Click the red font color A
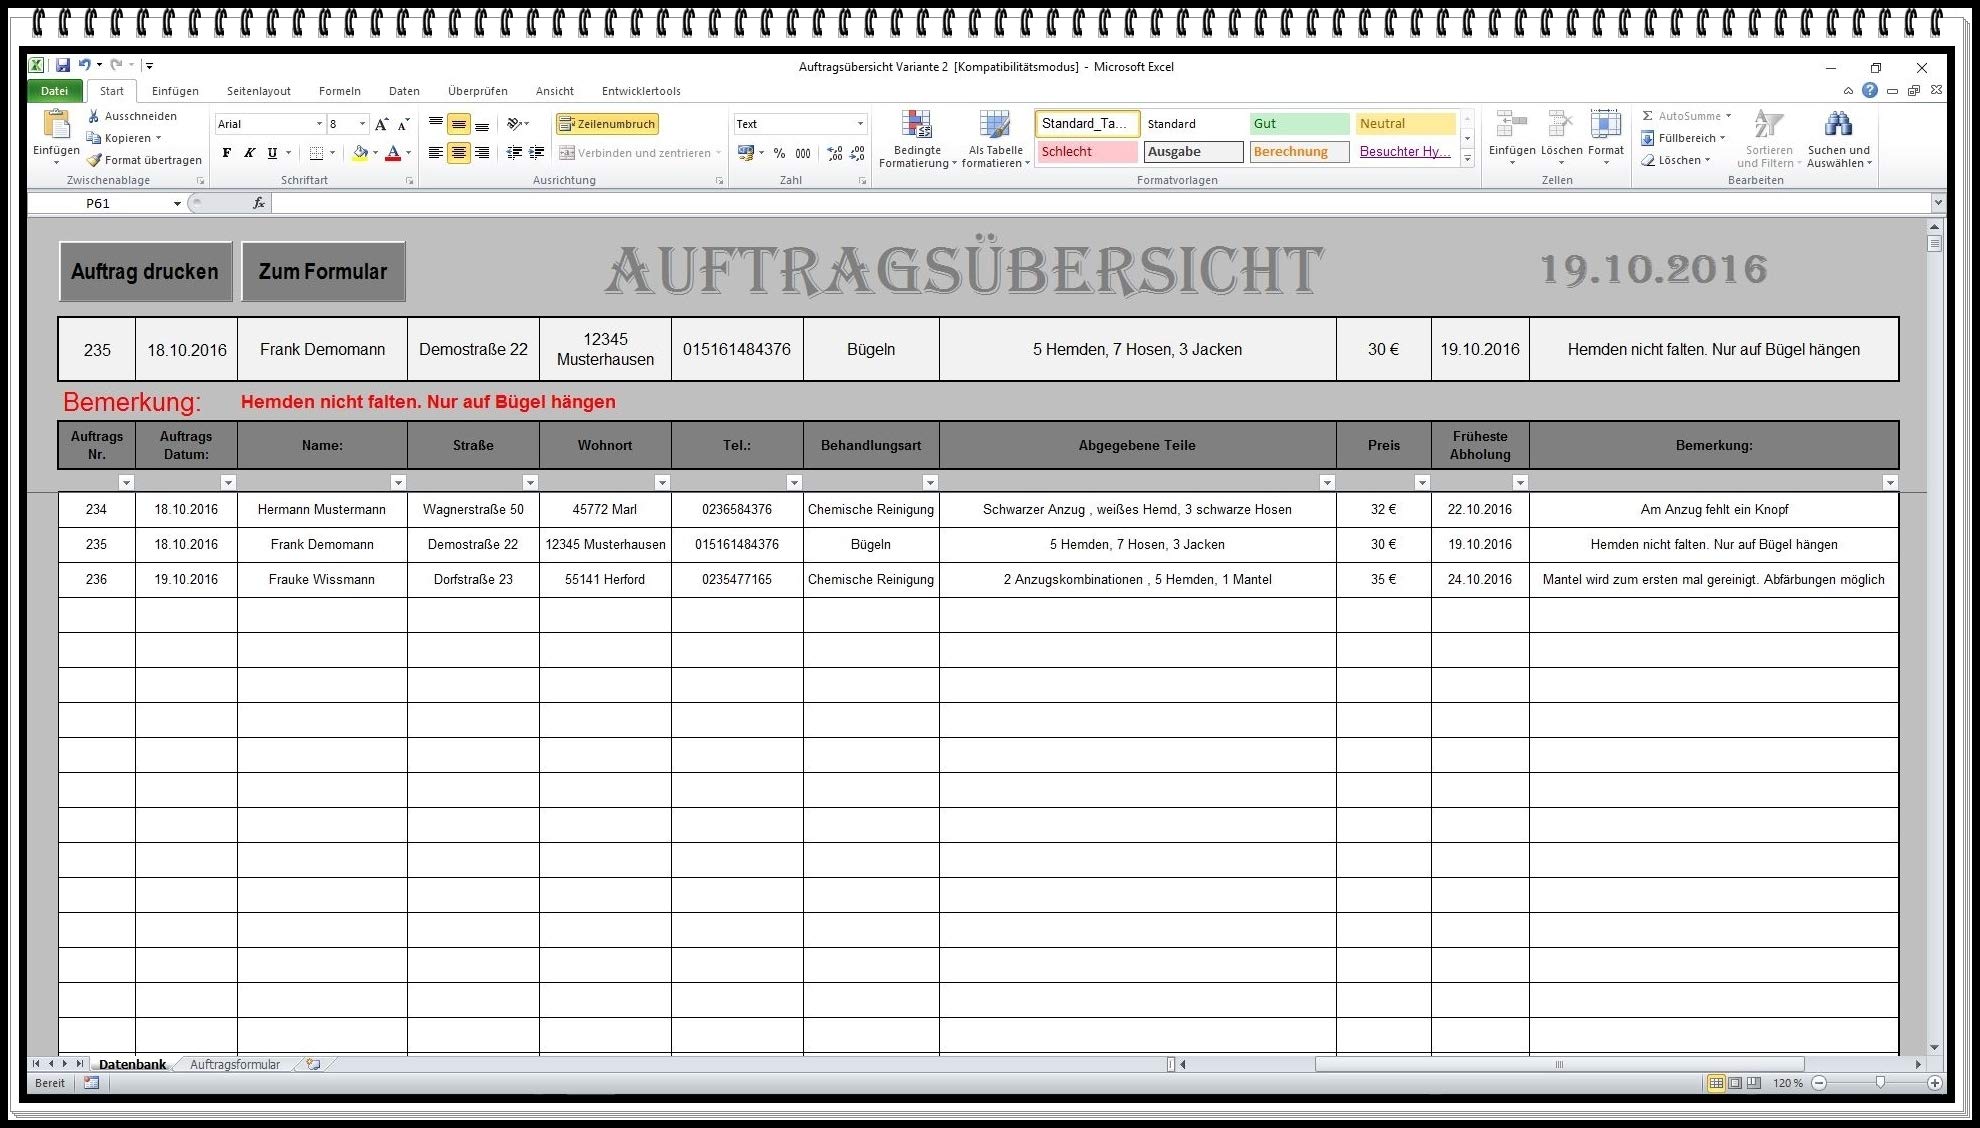Image resolution: width=1980 pixels, height=1128 pixels. point(393,153)
